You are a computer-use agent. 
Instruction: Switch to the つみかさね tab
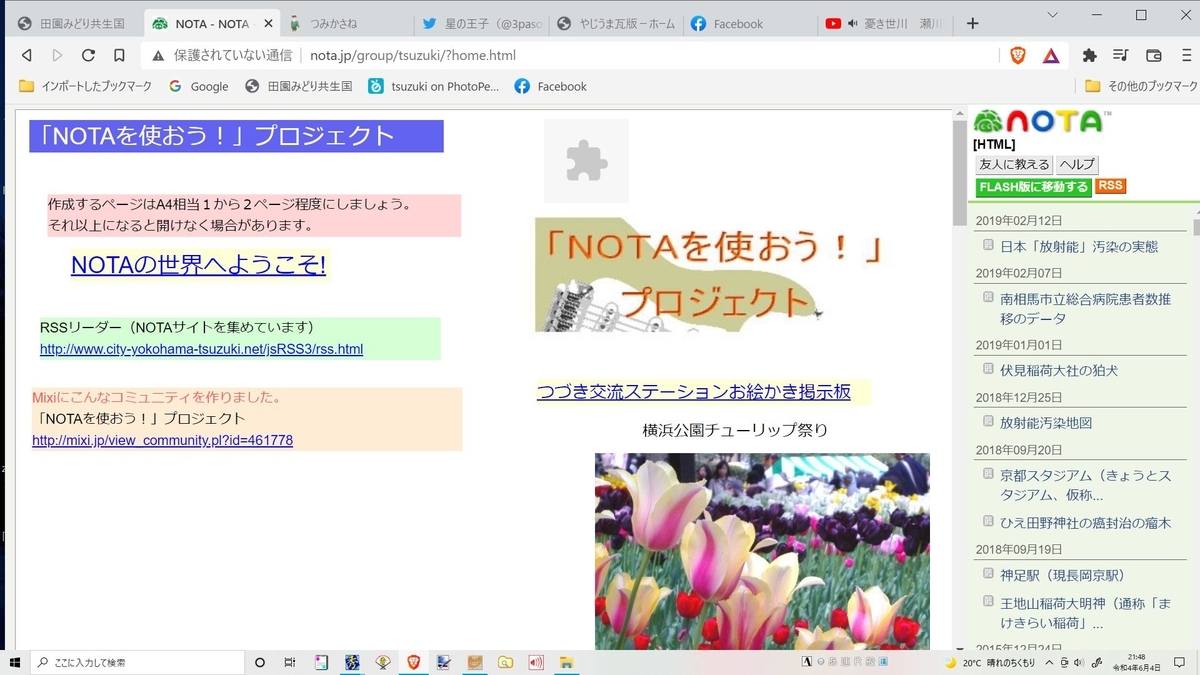tap(344, 24)
